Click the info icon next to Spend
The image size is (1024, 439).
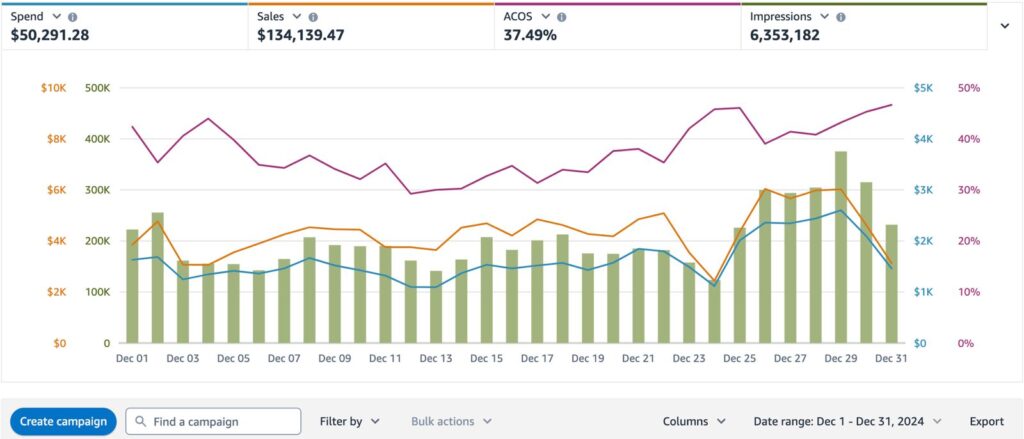click(x=73, y=18)
